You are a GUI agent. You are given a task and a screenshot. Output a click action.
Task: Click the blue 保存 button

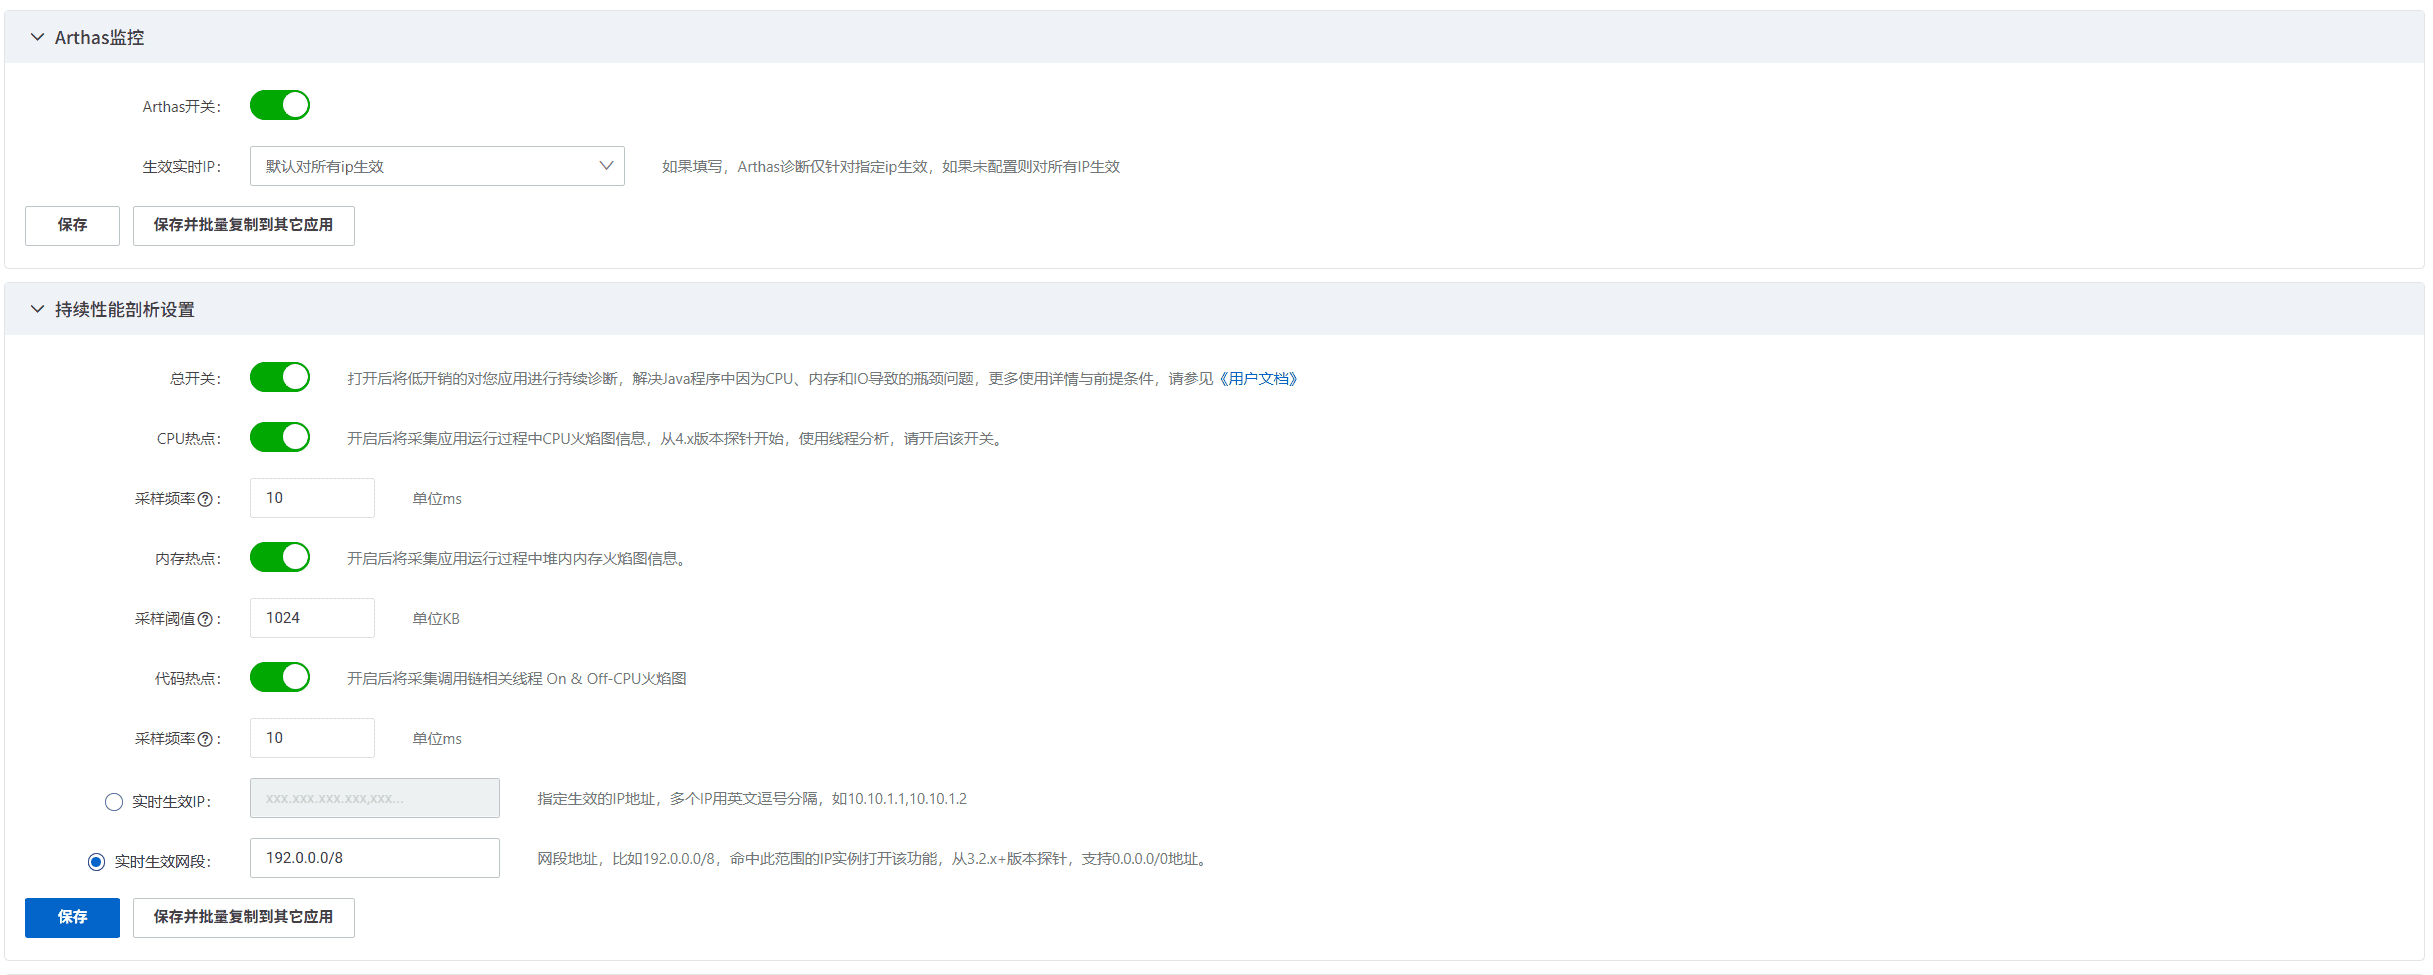(x=72, y=917)
